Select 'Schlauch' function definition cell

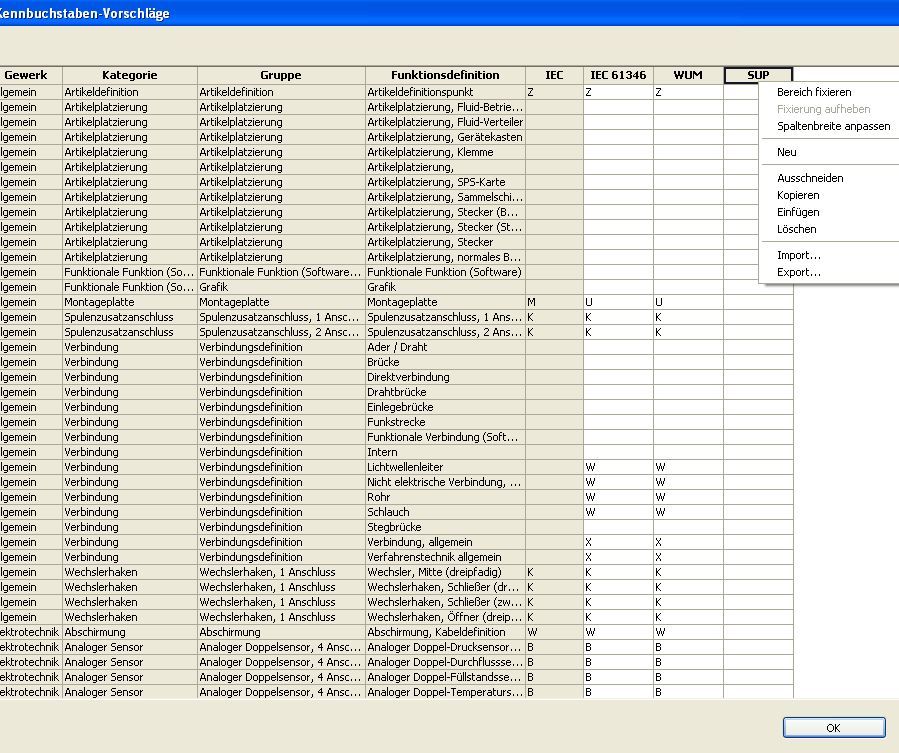click(x=445, y=512)
